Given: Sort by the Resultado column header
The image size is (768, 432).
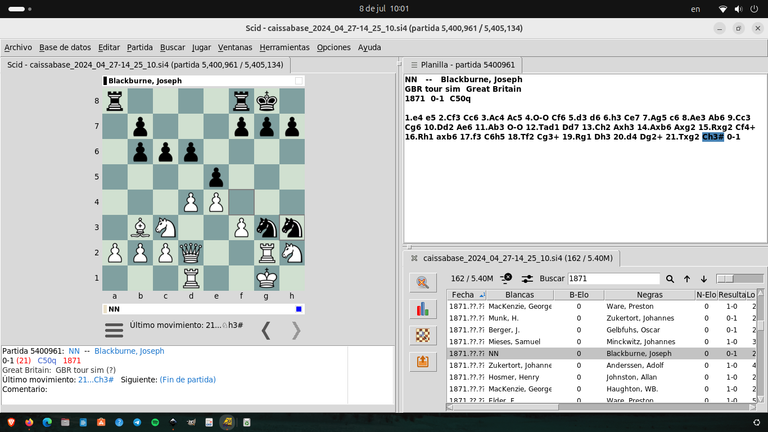Looking at the screenshot, I should coord(732,295).
